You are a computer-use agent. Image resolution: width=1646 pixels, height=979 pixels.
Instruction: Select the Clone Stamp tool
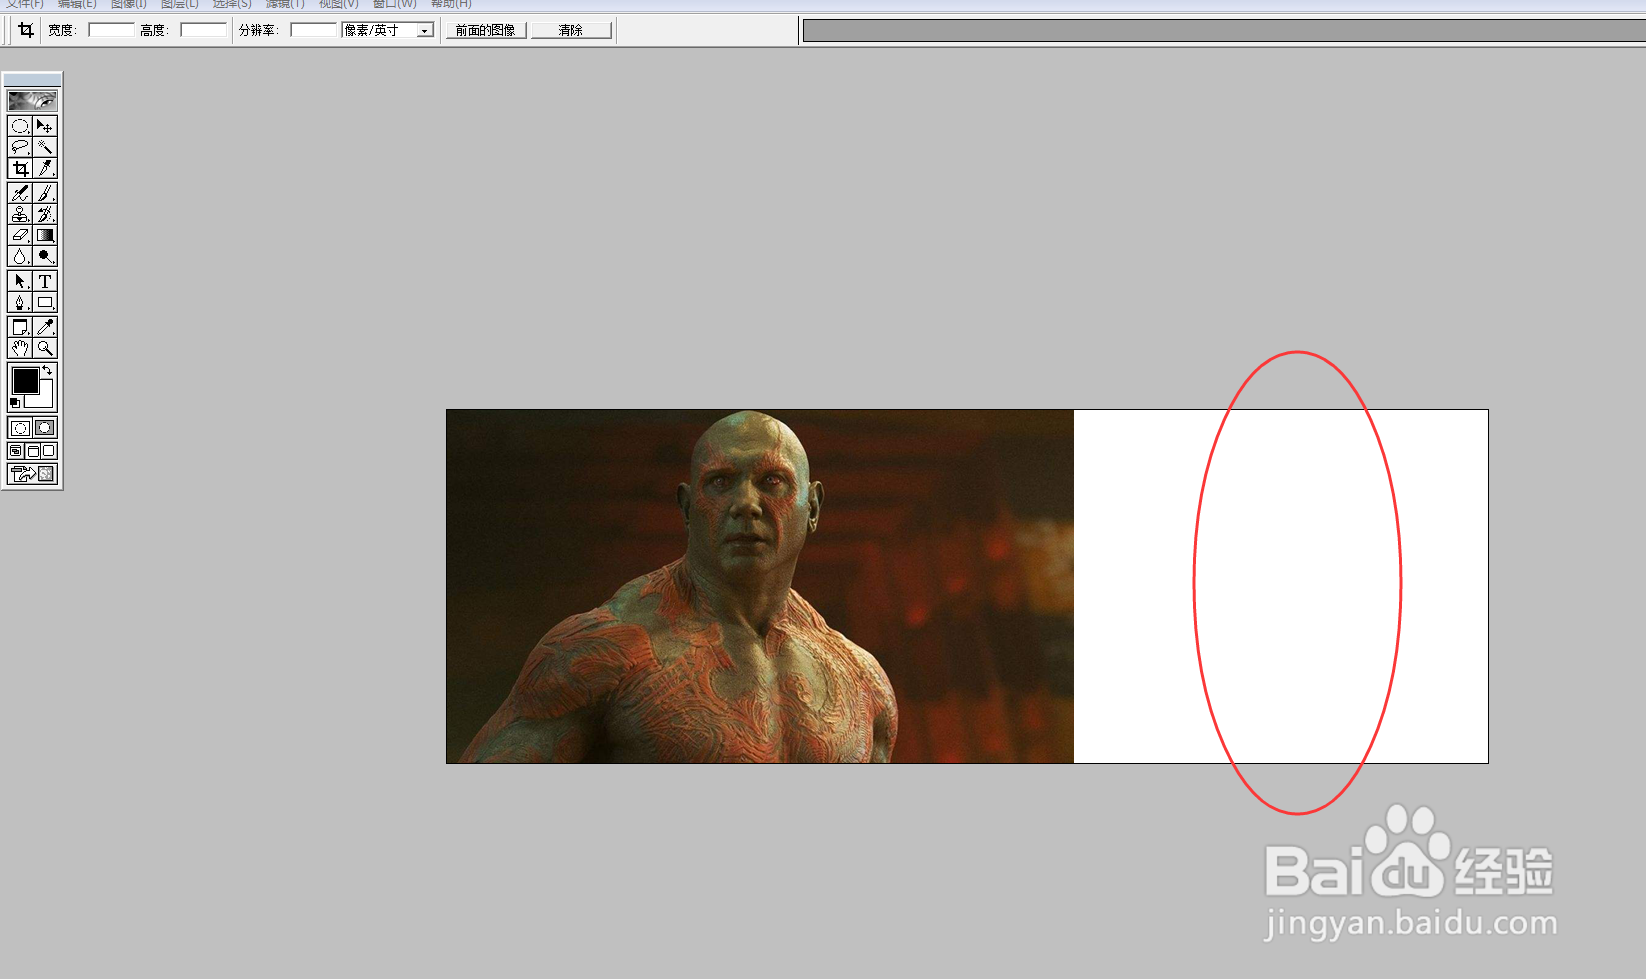[20, 214]
